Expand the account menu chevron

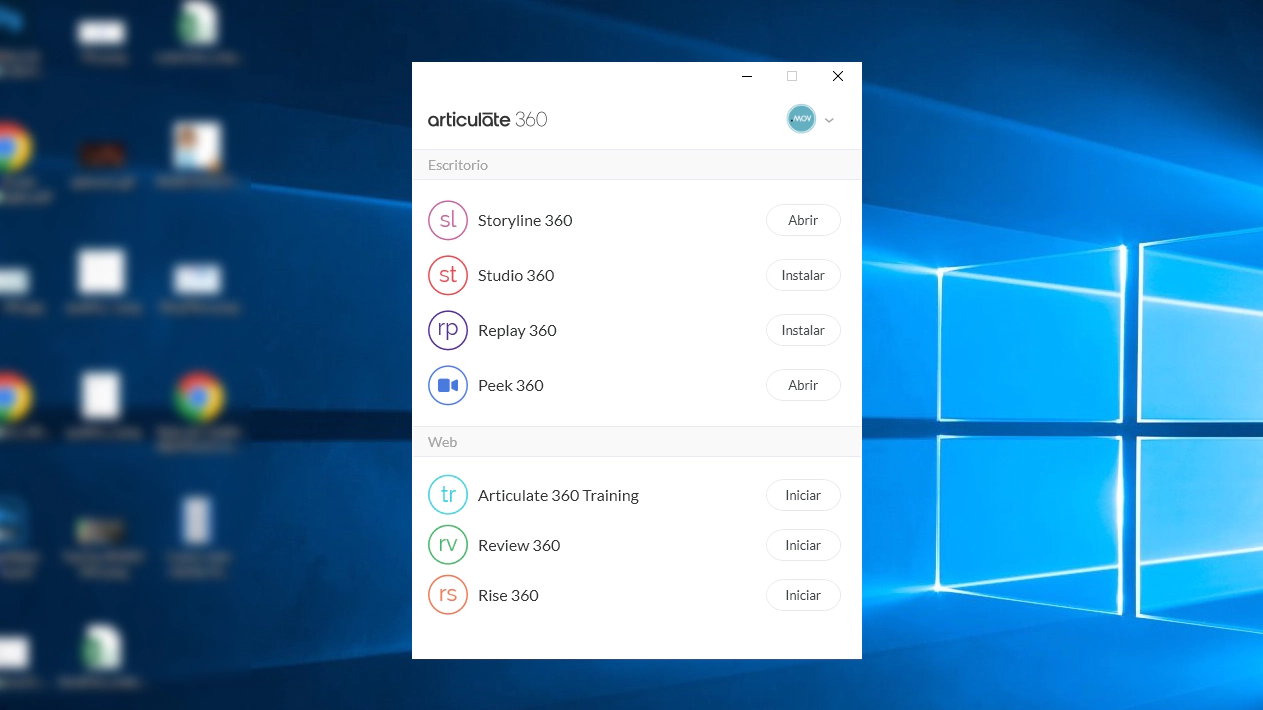click(x=829, y=120)
